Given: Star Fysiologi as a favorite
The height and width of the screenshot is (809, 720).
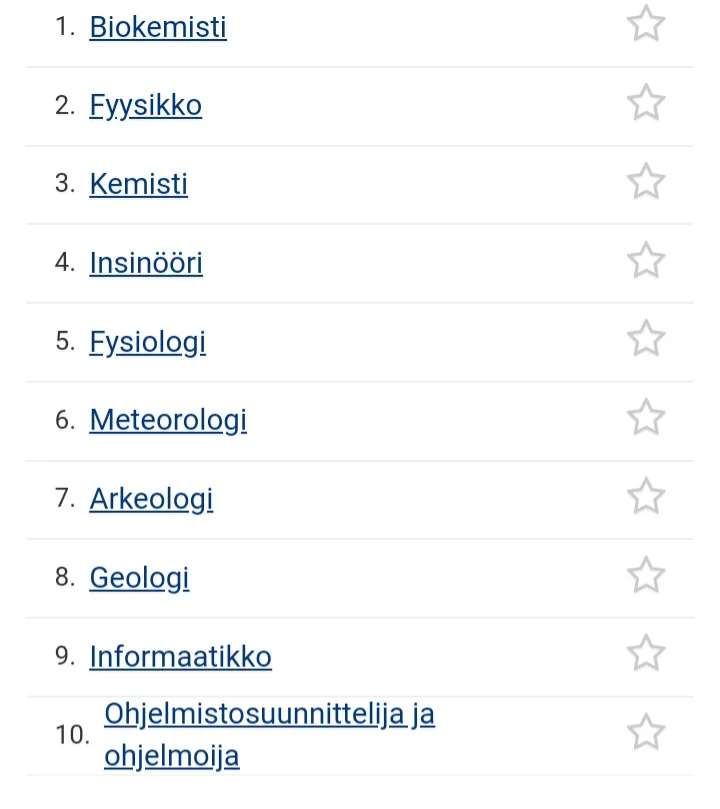Looking at the screenshot, I should tap(645, 339).
